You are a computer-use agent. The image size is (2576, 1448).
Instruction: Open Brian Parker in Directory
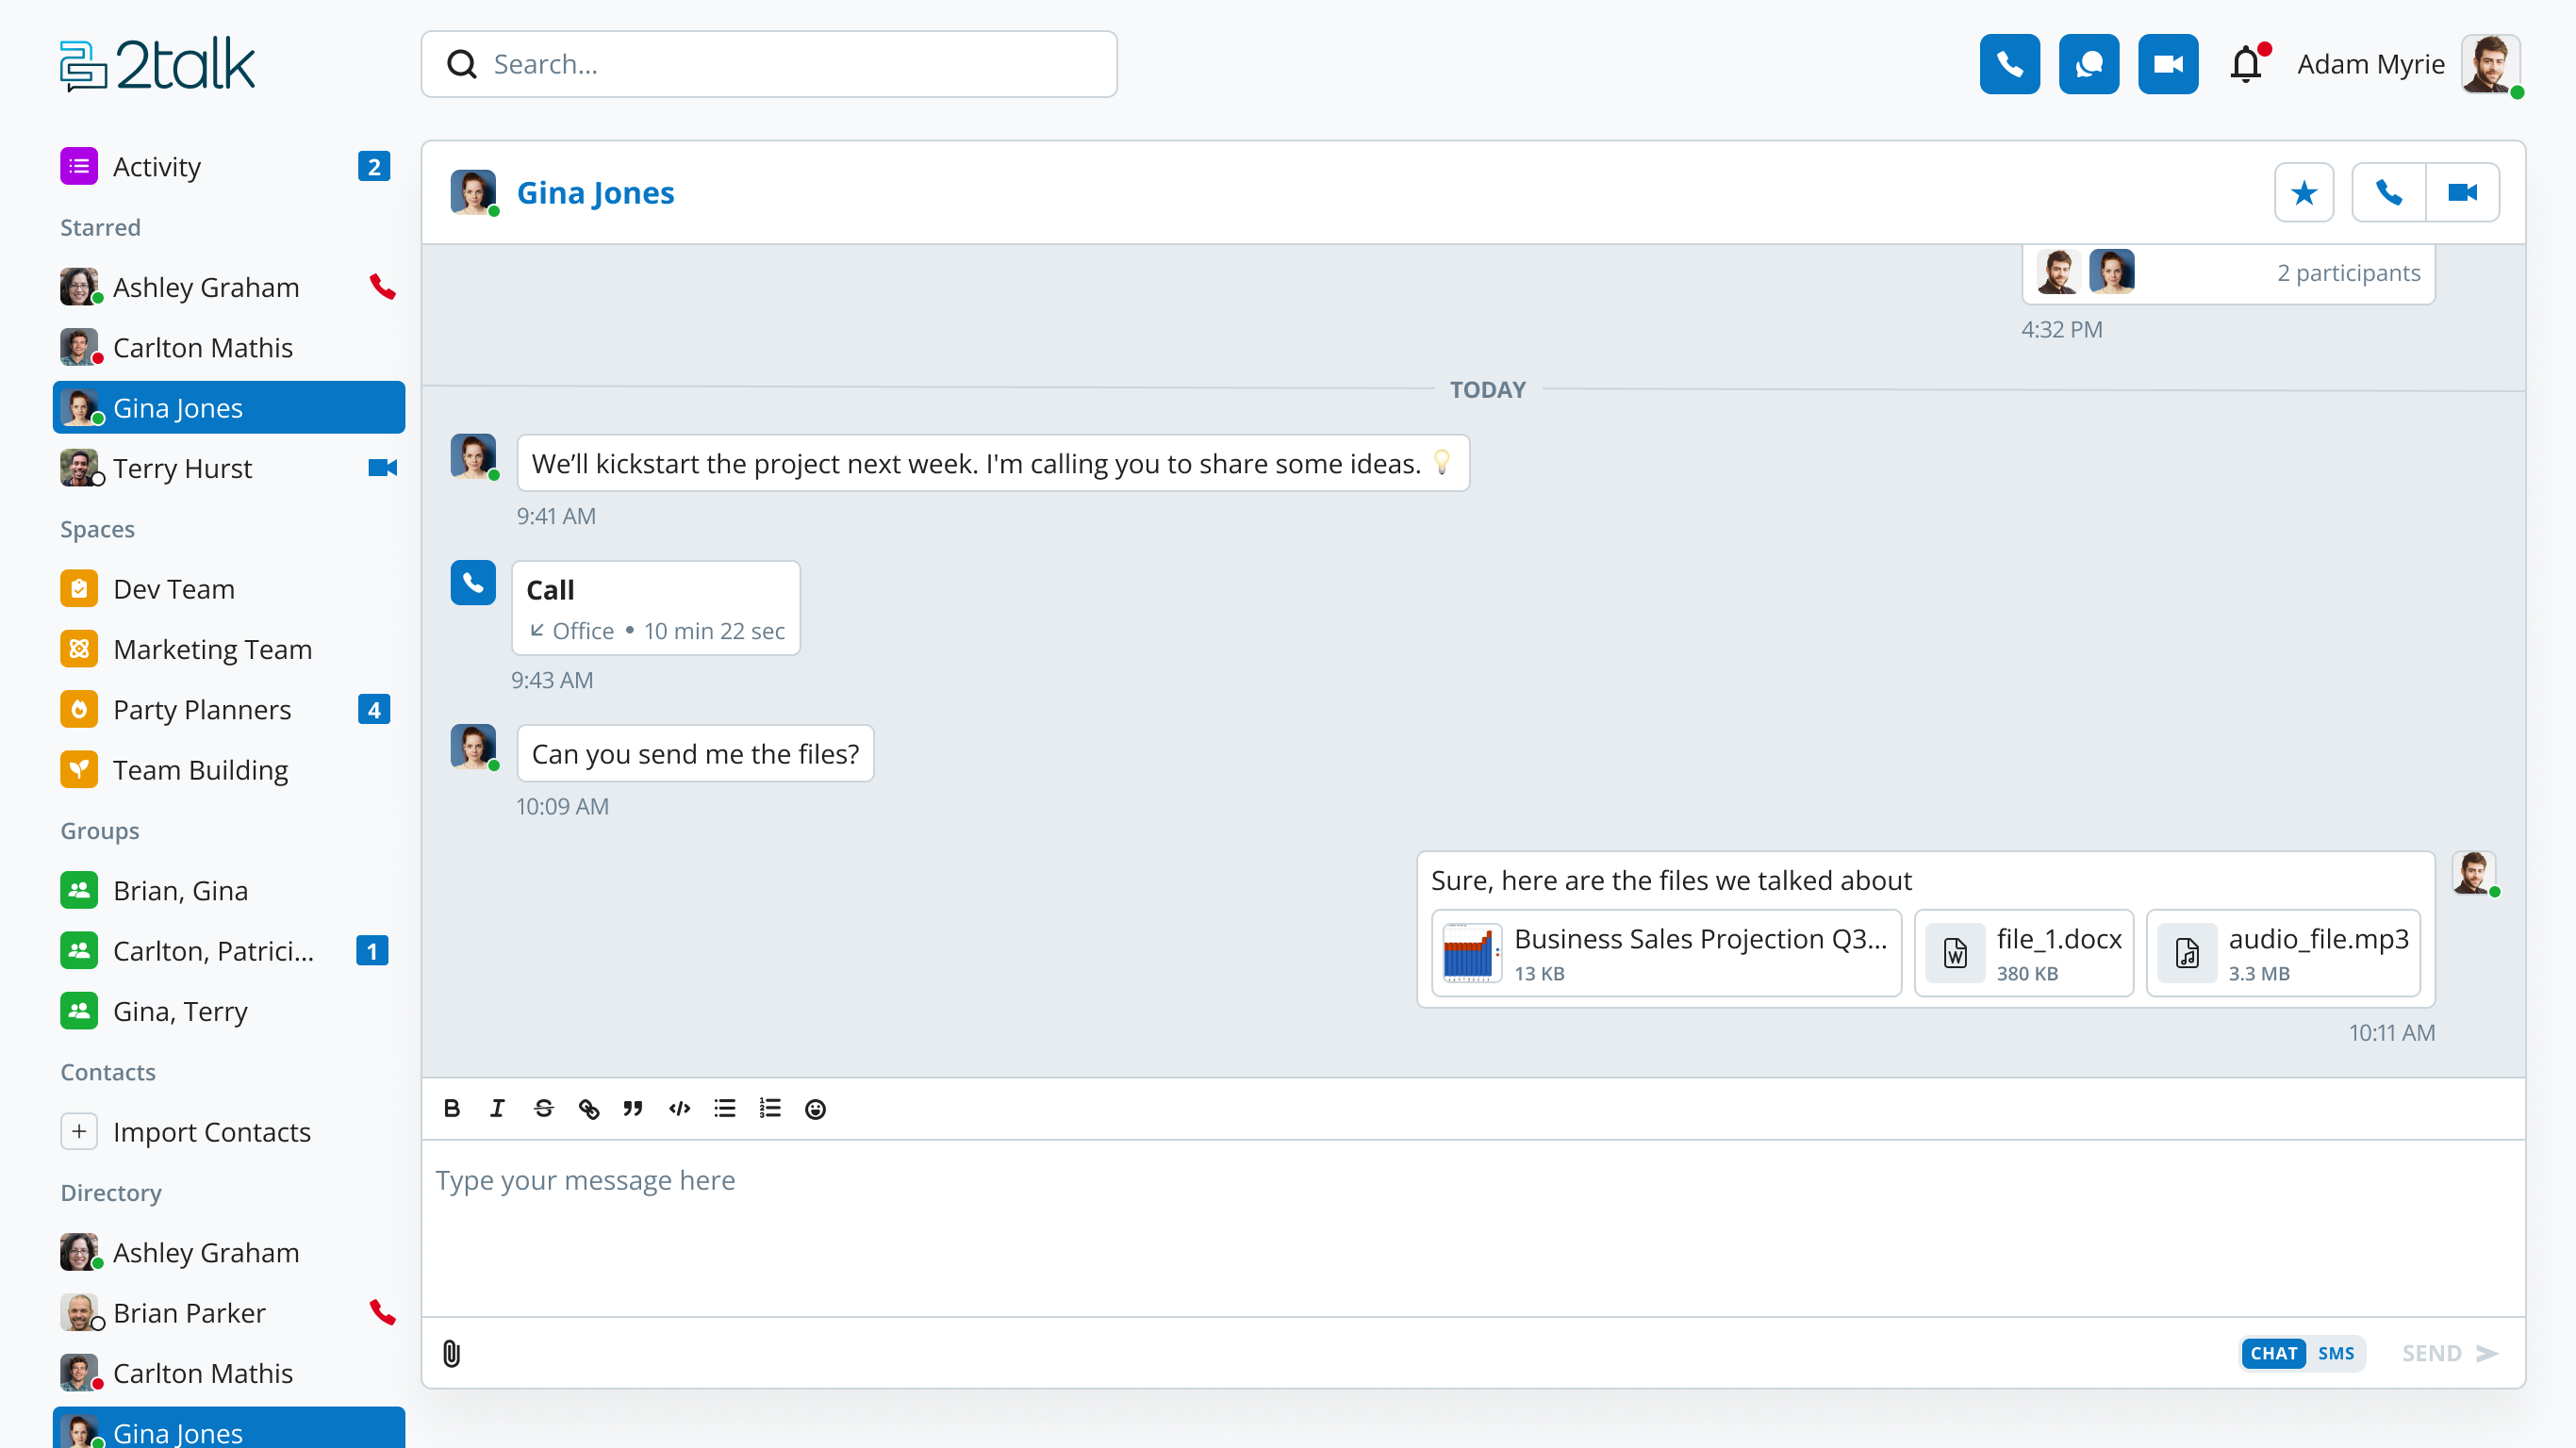point(228,1312)
